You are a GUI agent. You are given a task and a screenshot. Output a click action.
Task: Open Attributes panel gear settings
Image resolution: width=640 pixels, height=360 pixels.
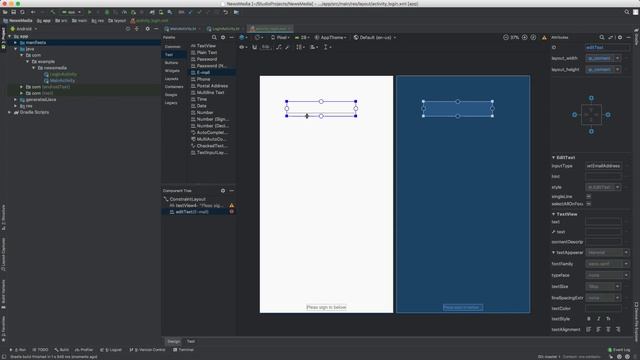pyautogui.click(x=620, y=37)
